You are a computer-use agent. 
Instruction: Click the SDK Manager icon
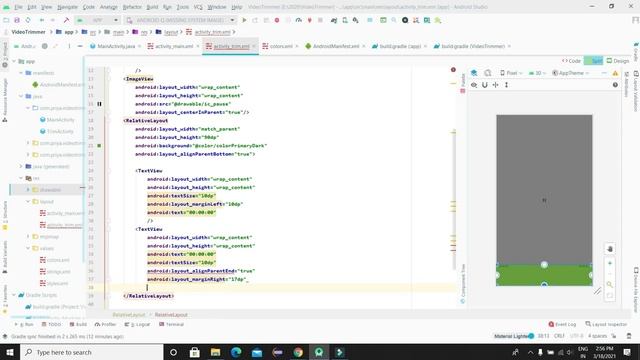point(356,20)
